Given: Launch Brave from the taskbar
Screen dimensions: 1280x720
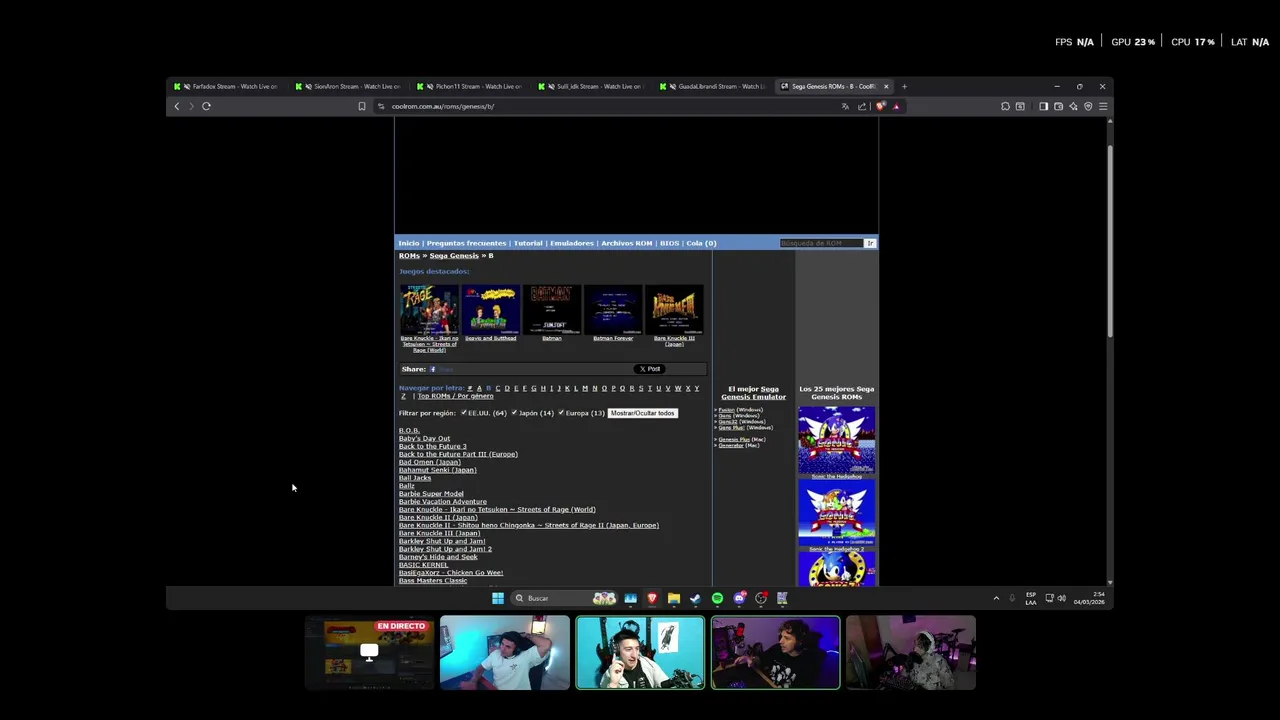Looking at the screenshot, I should click(x=652, y=598).
